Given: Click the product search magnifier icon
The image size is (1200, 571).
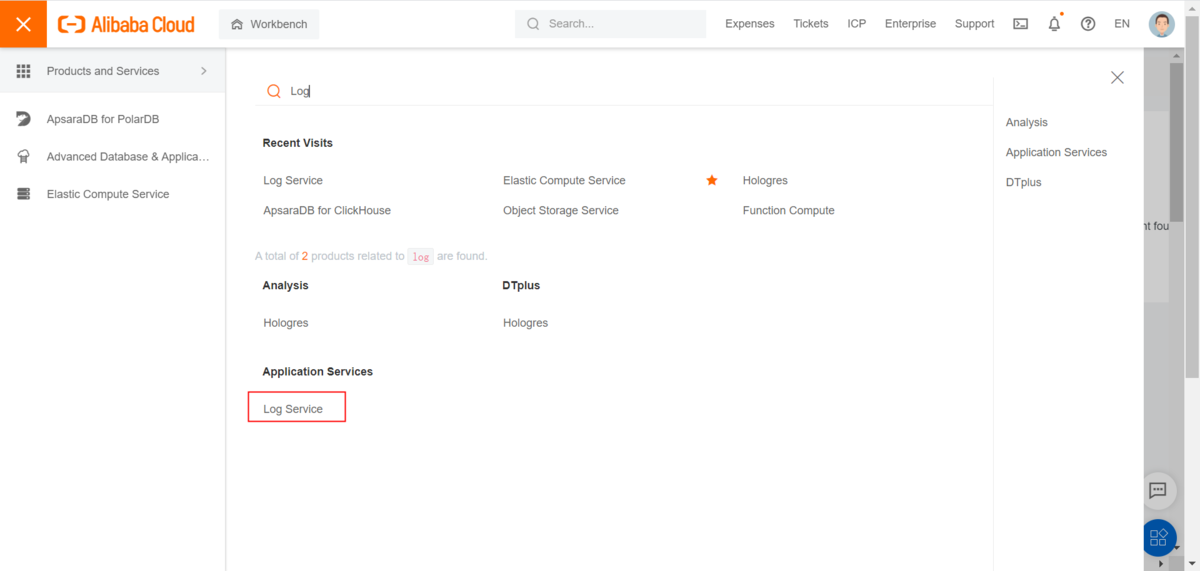Looking at the screenshot, I should click(x=274, y=91).
